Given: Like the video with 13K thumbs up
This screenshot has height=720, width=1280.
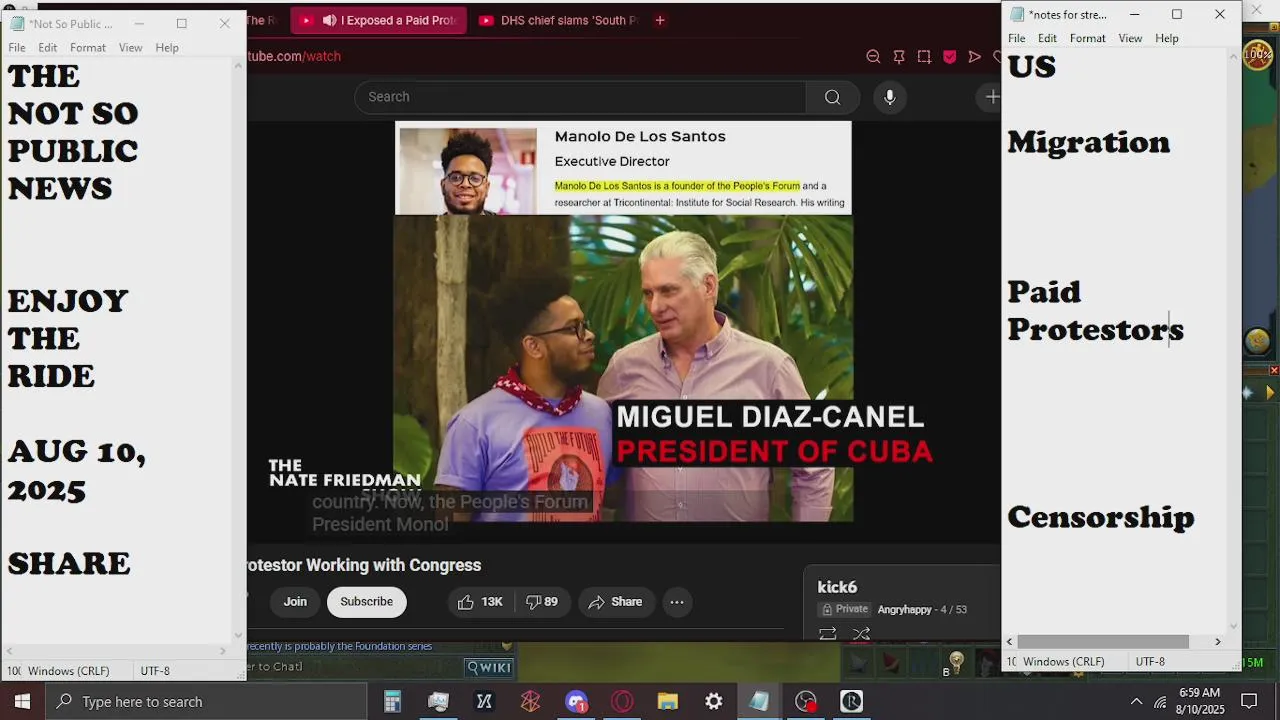Looking at the screenshot, I should pyautogui.click(x=480, y=602).
